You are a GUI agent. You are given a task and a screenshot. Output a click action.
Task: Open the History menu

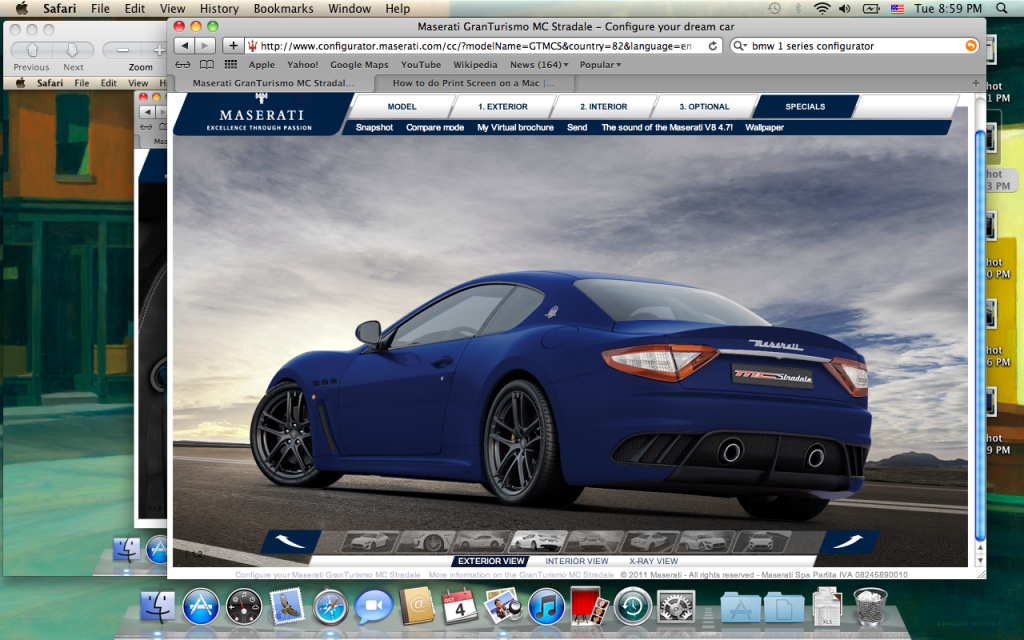(219, 8)
